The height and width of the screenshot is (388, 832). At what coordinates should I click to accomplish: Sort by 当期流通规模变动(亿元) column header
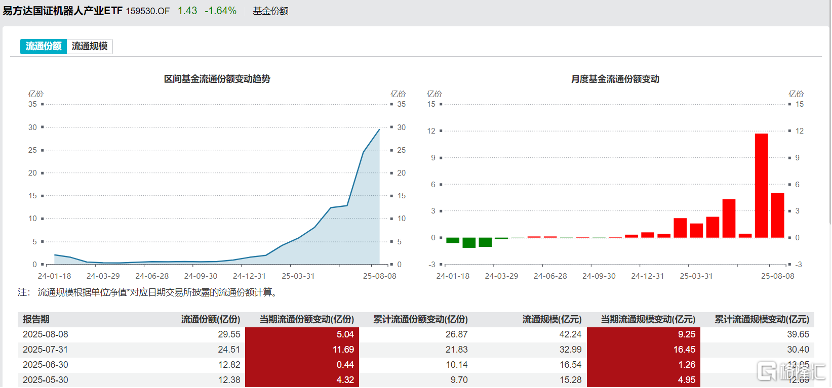point(647,320)
